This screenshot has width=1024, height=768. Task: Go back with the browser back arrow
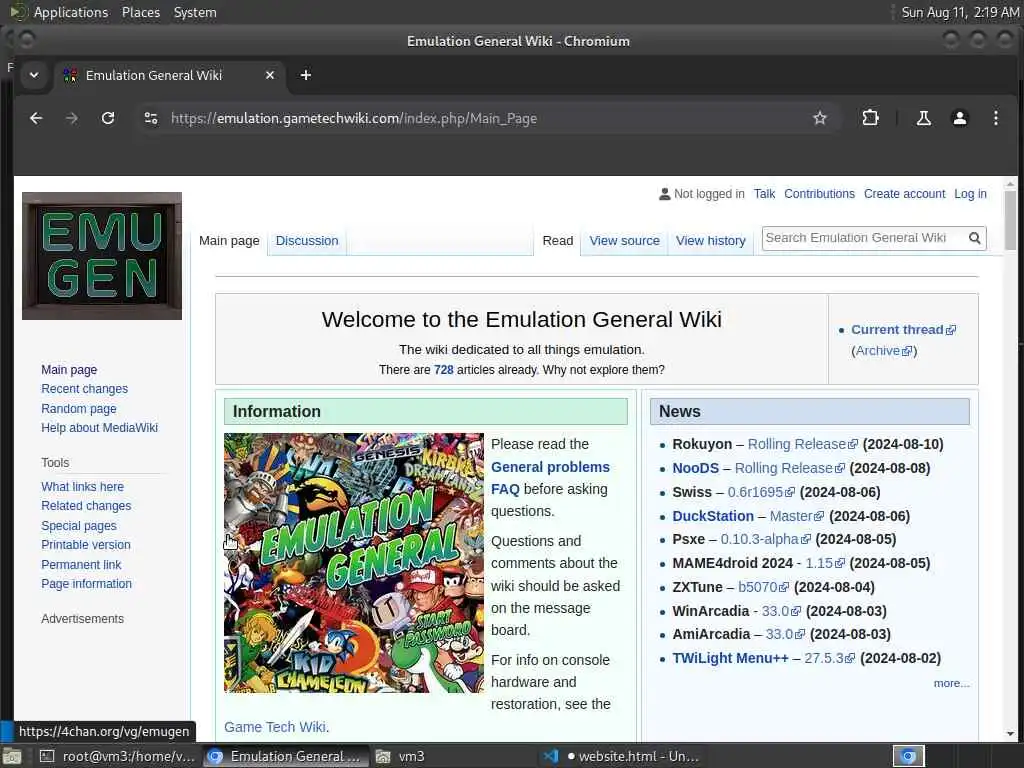pos(36,118)
